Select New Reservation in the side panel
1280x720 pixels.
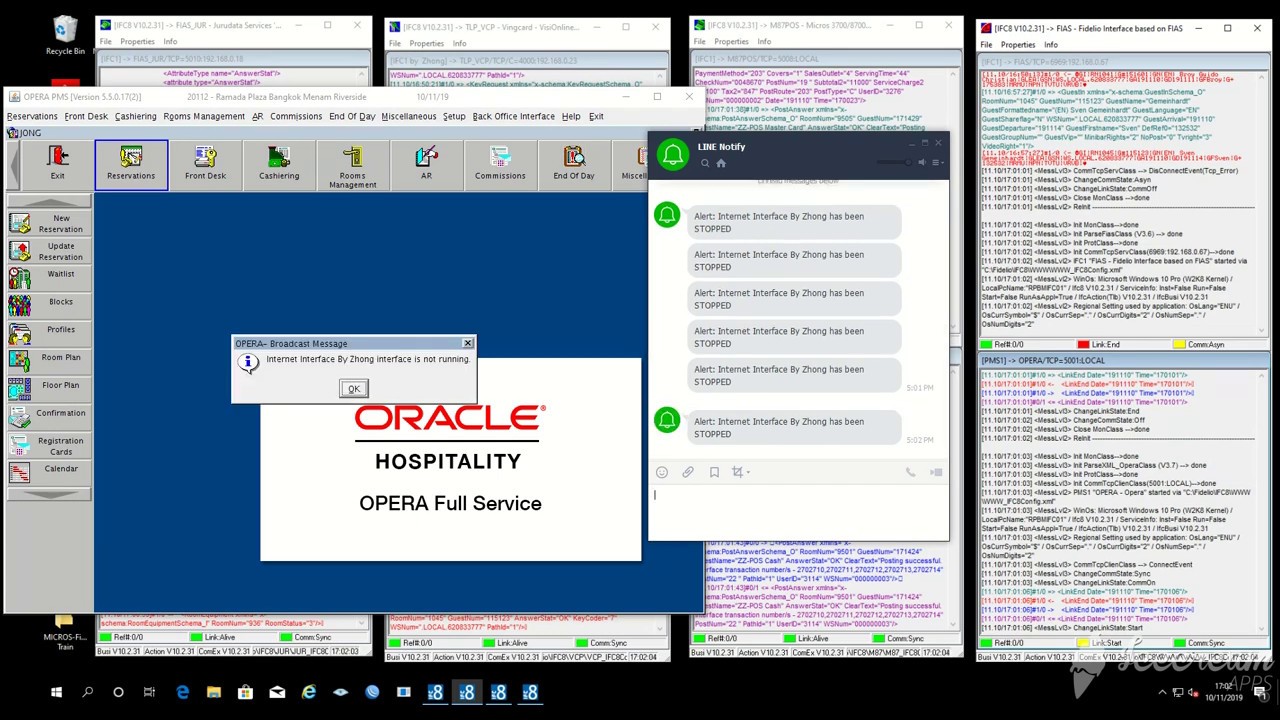click(x=50, y=223)
